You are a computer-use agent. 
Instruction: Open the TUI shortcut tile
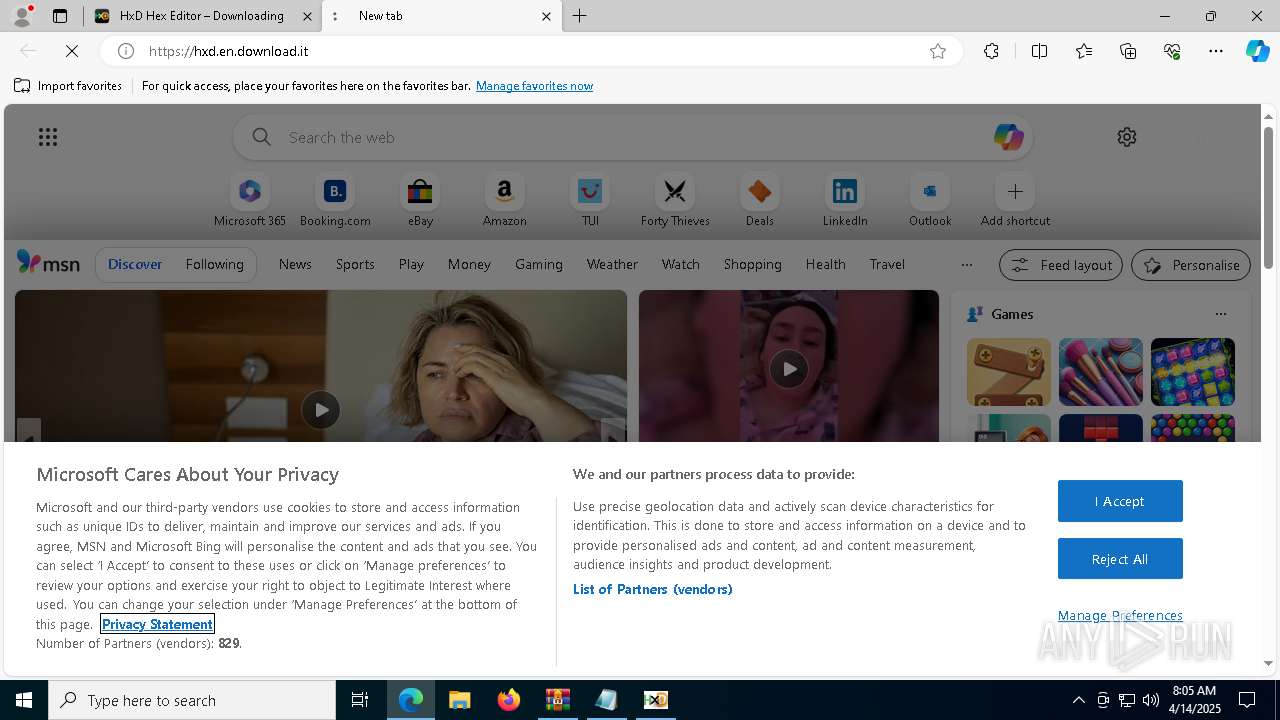click(x=590, y=200)
